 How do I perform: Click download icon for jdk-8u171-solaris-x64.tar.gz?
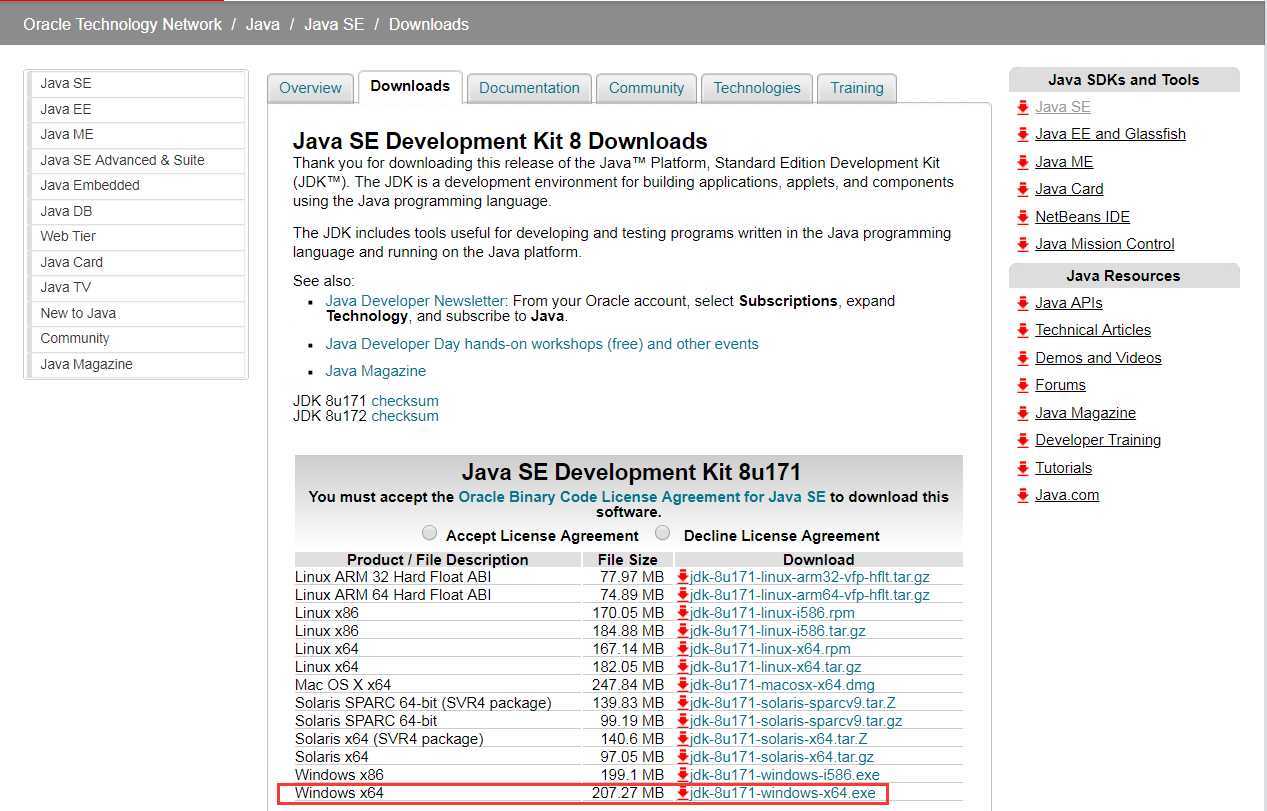click(683, 757)
